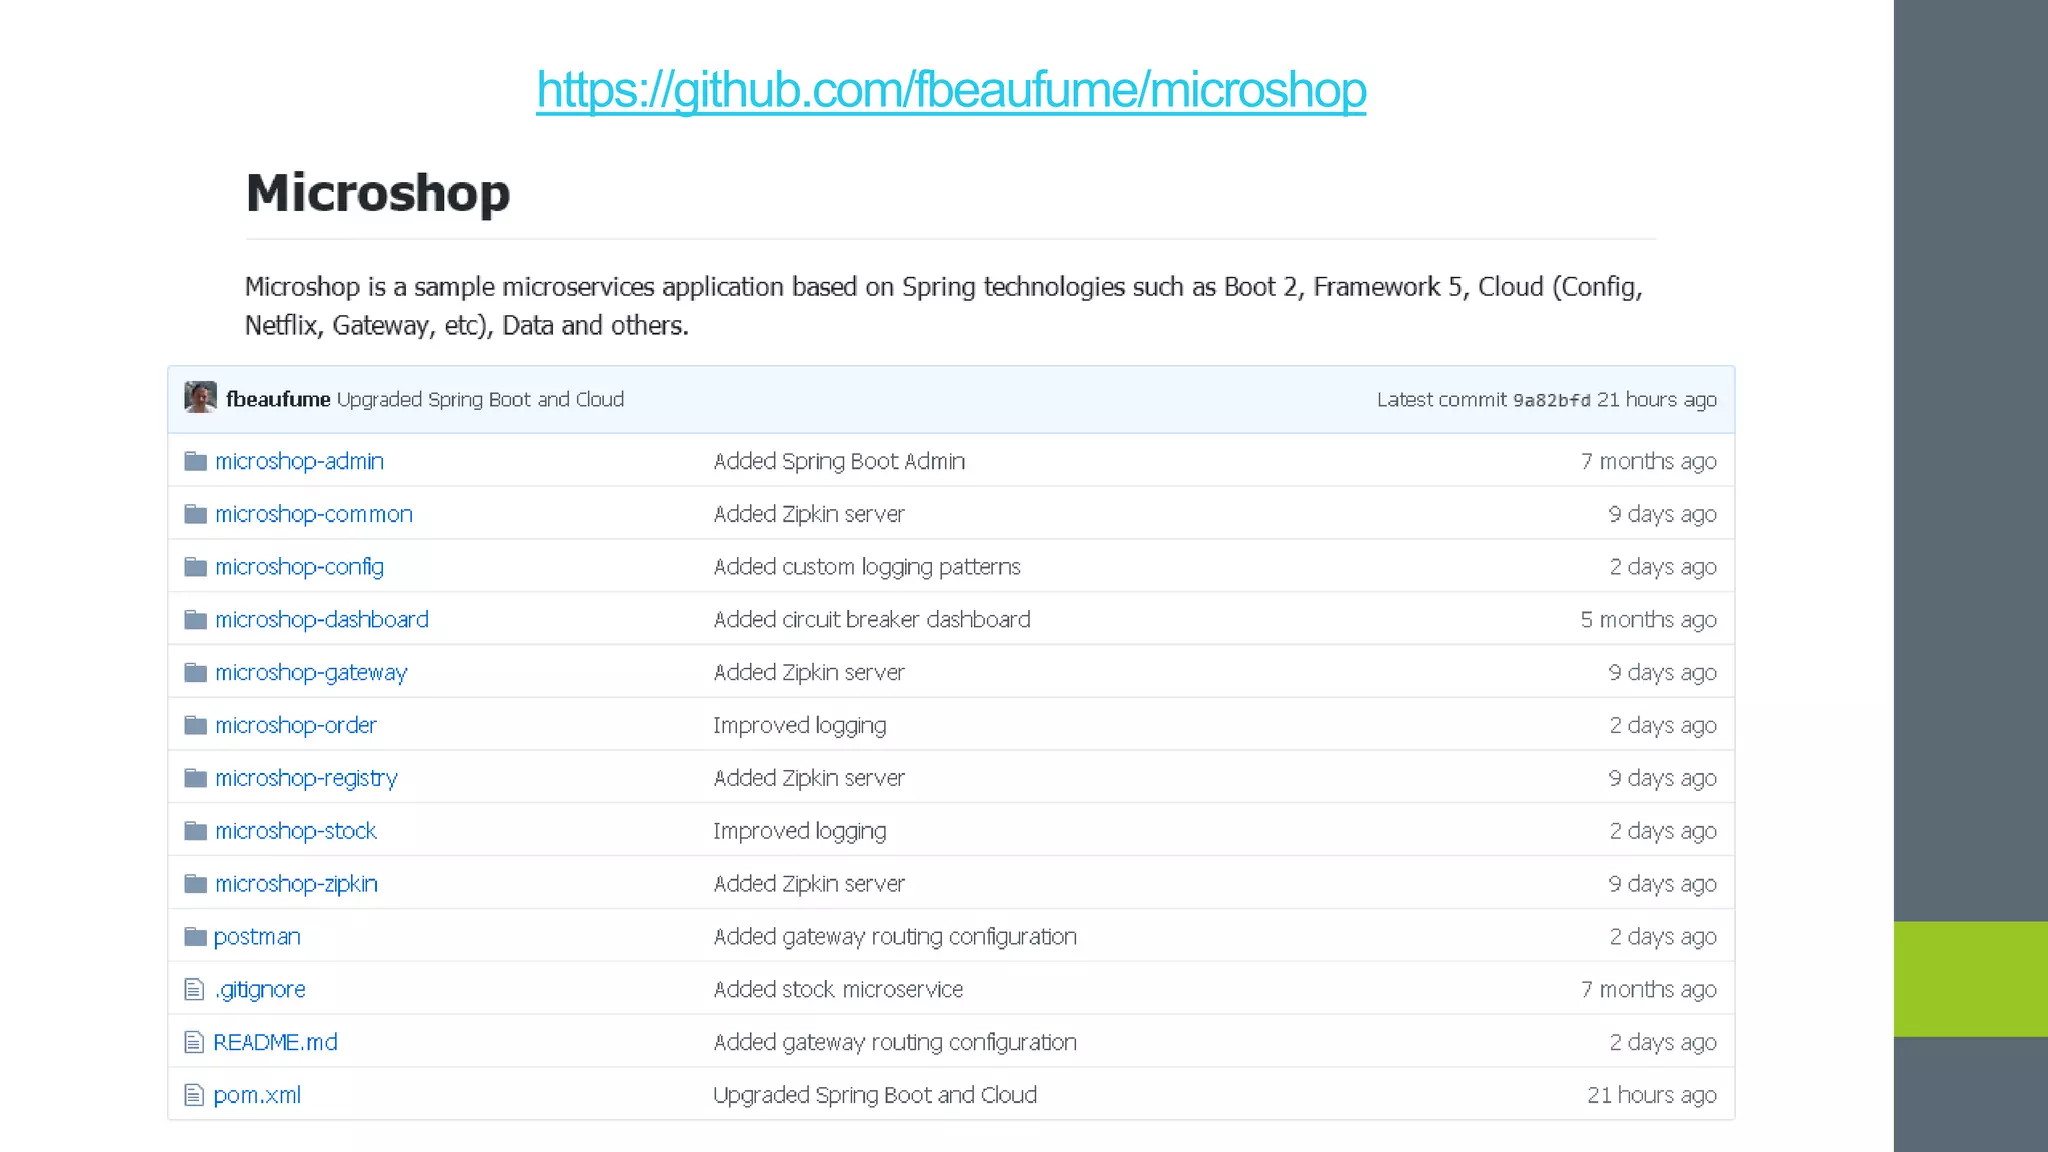Click the README.md file icon
Screen dimensions: 2048x1152
click(194, 1042)
